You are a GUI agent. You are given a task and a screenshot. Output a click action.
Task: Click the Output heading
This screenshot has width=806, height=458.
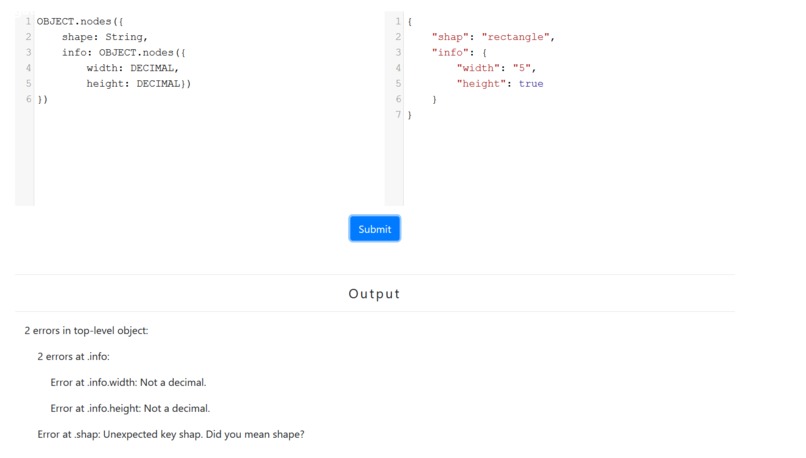tap(374, 294)
